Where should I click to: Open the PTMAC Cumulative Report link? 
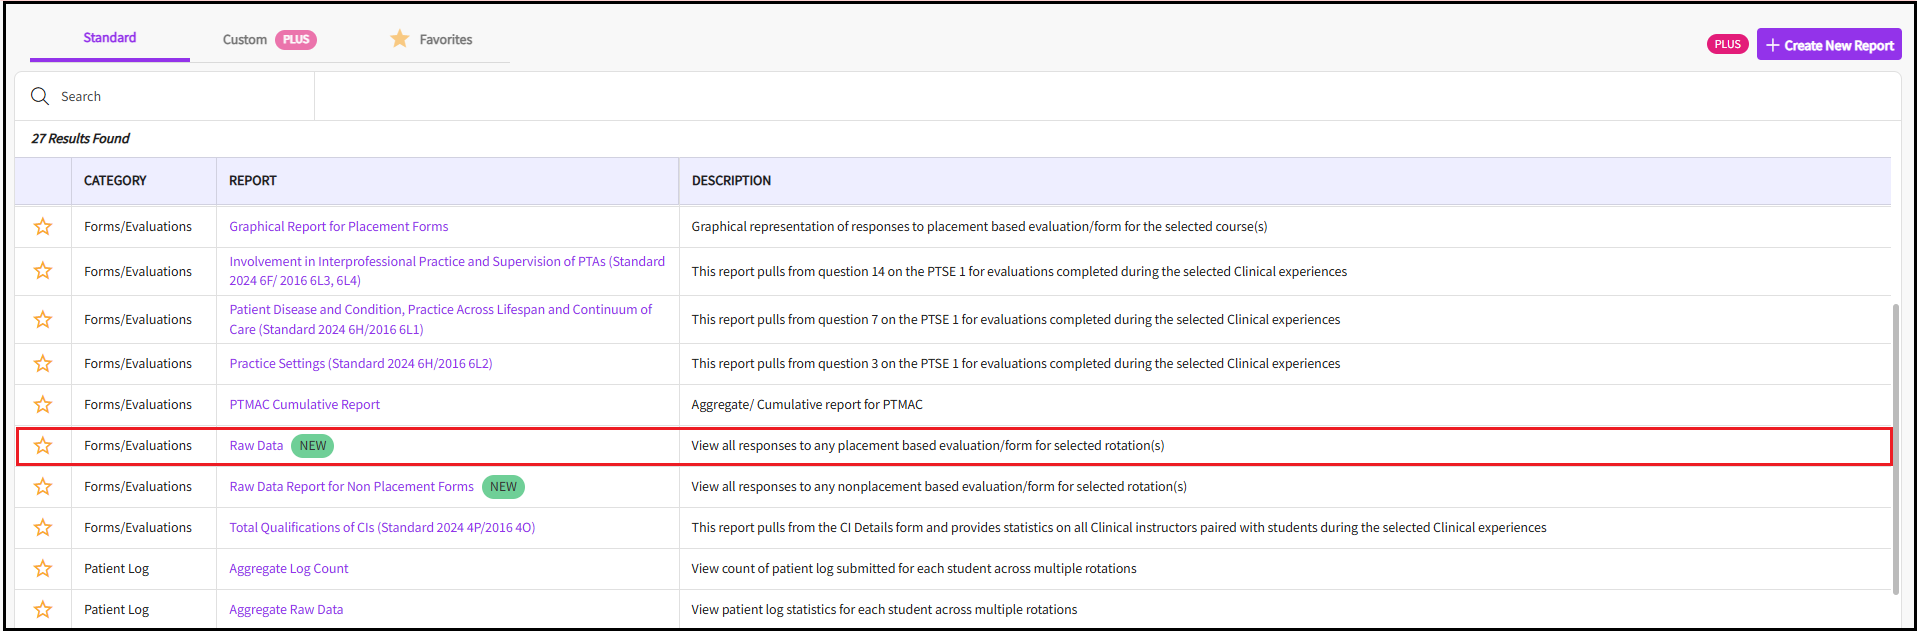pos(304,405)
